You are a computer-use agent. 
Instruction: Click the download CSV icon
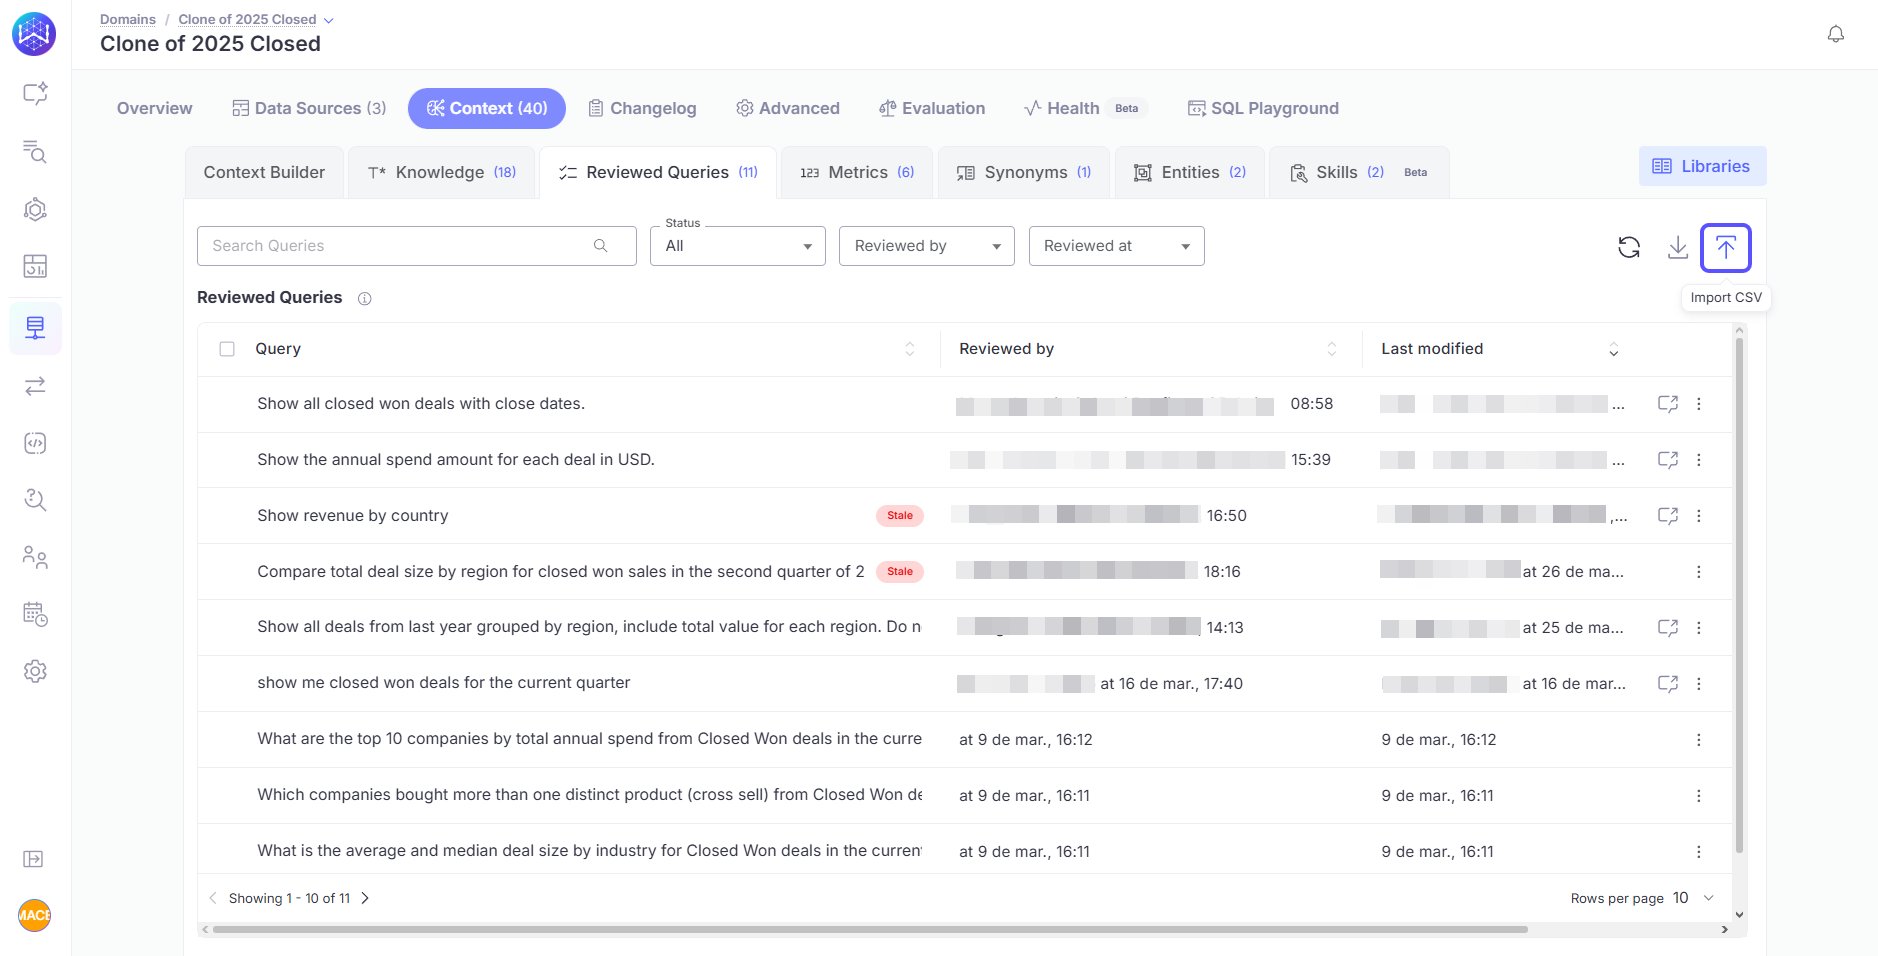coord(1678,247)
